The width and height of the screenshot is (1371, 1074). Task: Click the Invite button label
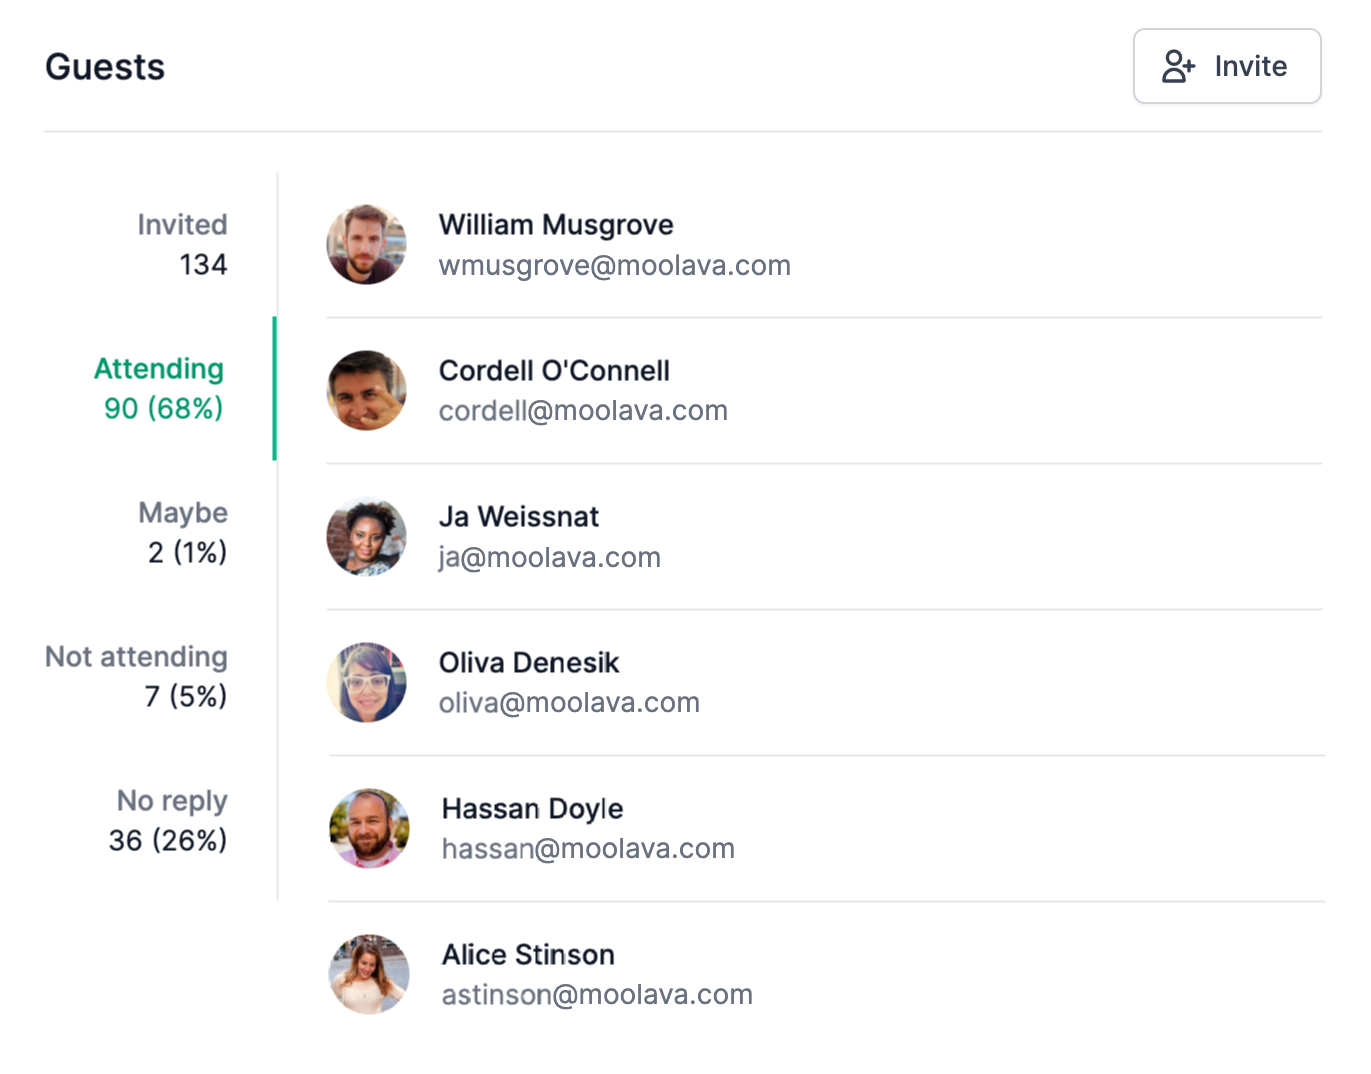pos(1250,66)
